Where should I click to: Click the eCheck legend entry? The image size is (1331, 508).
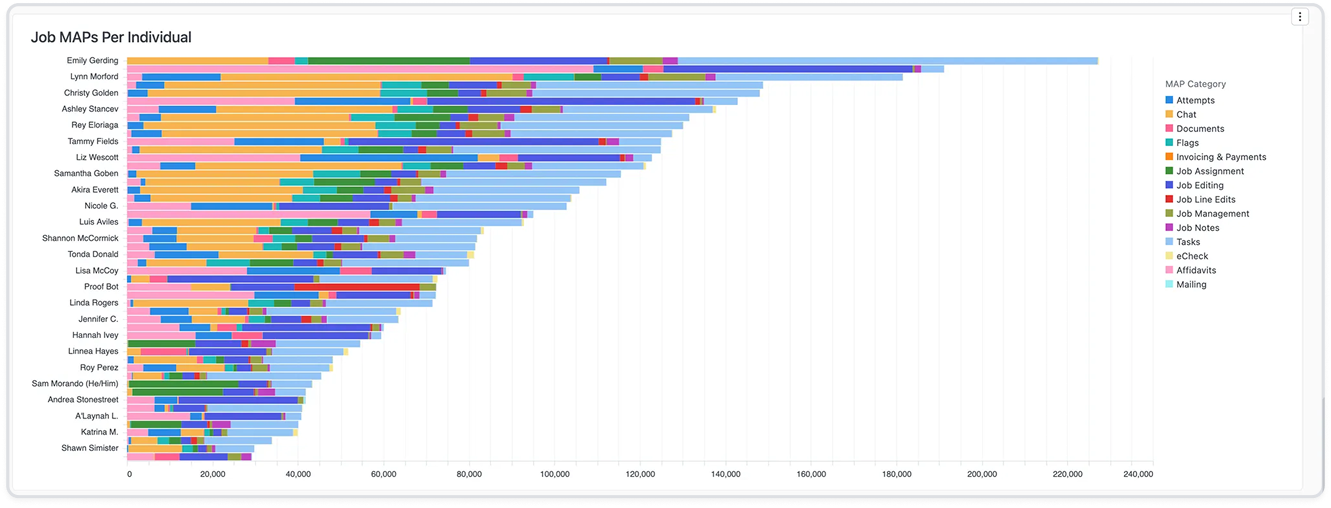pos(1192,256)
